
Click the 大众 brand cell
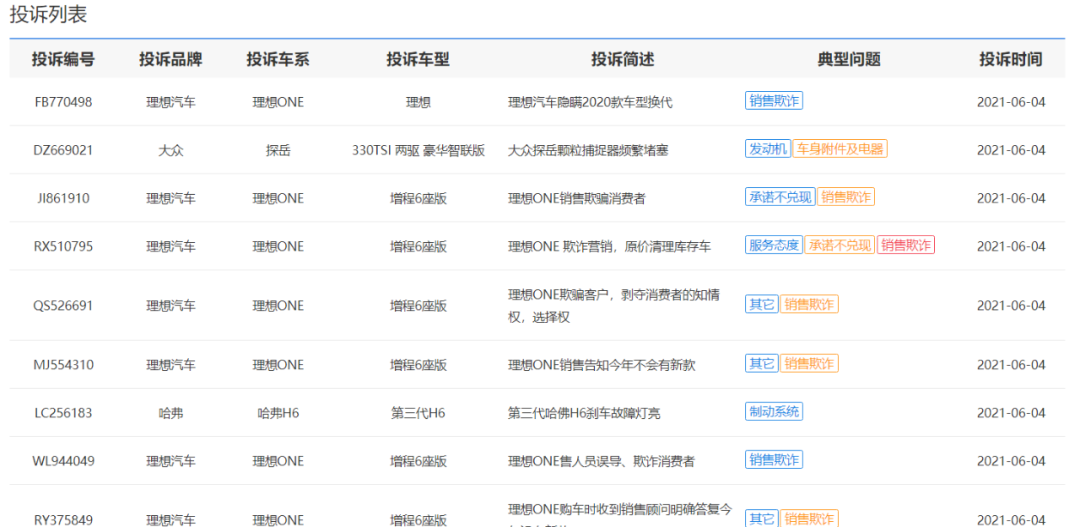171,150
